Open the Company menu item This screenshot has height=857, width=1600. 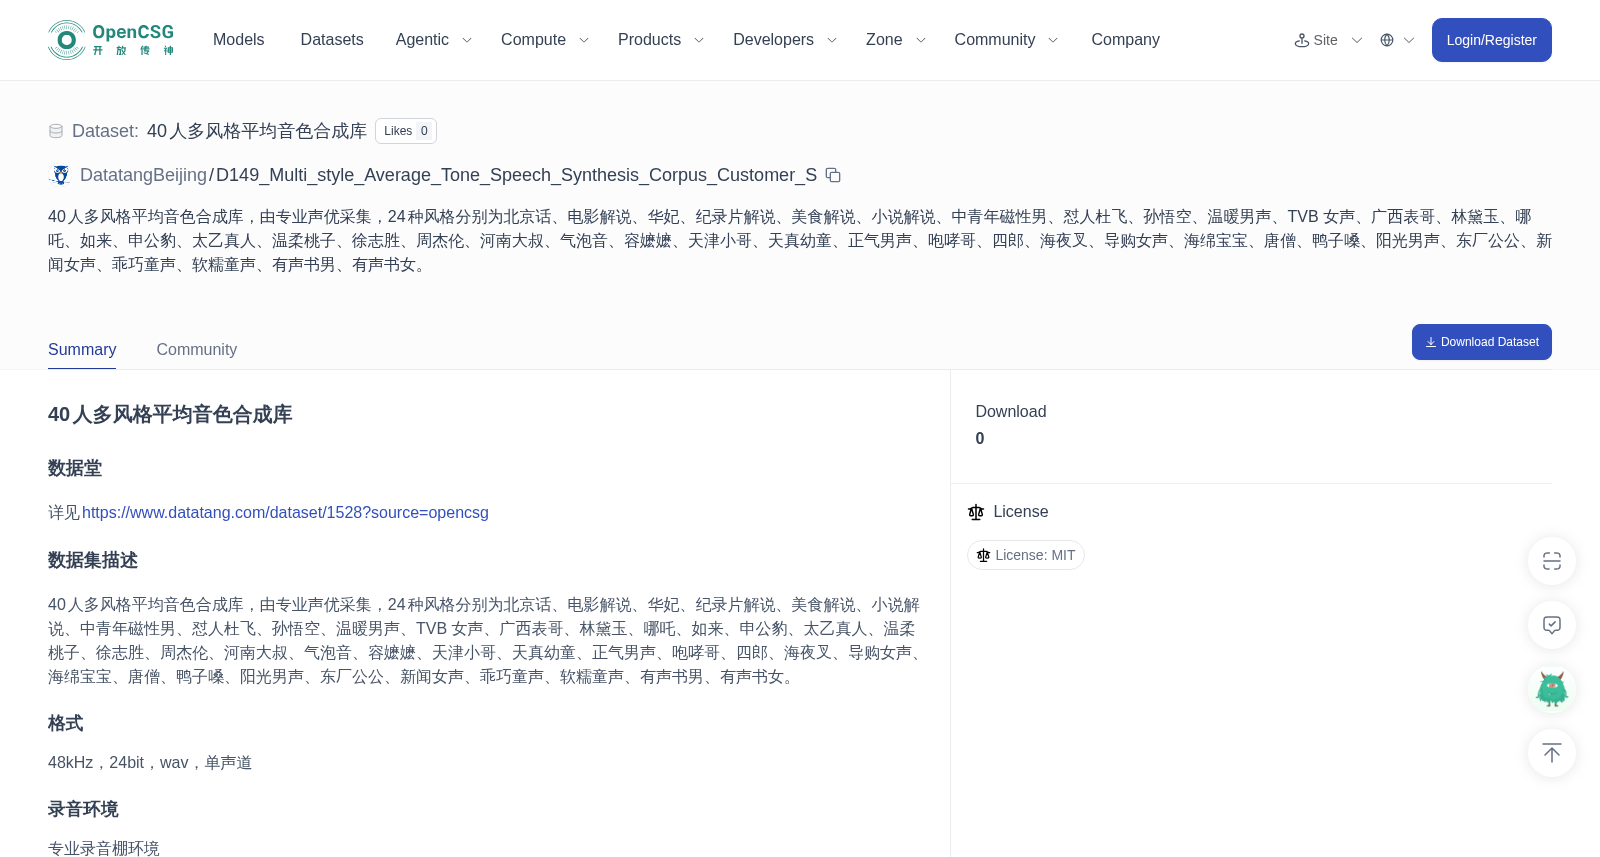click(1125, 40)
